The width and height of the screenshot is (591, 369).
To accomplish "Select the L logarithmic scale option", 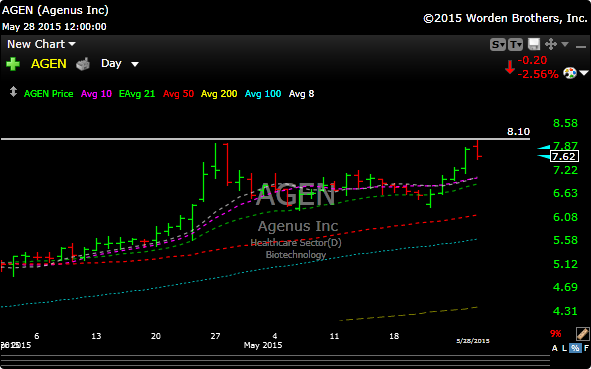I will pyautogui.click(x=564, y=348).
